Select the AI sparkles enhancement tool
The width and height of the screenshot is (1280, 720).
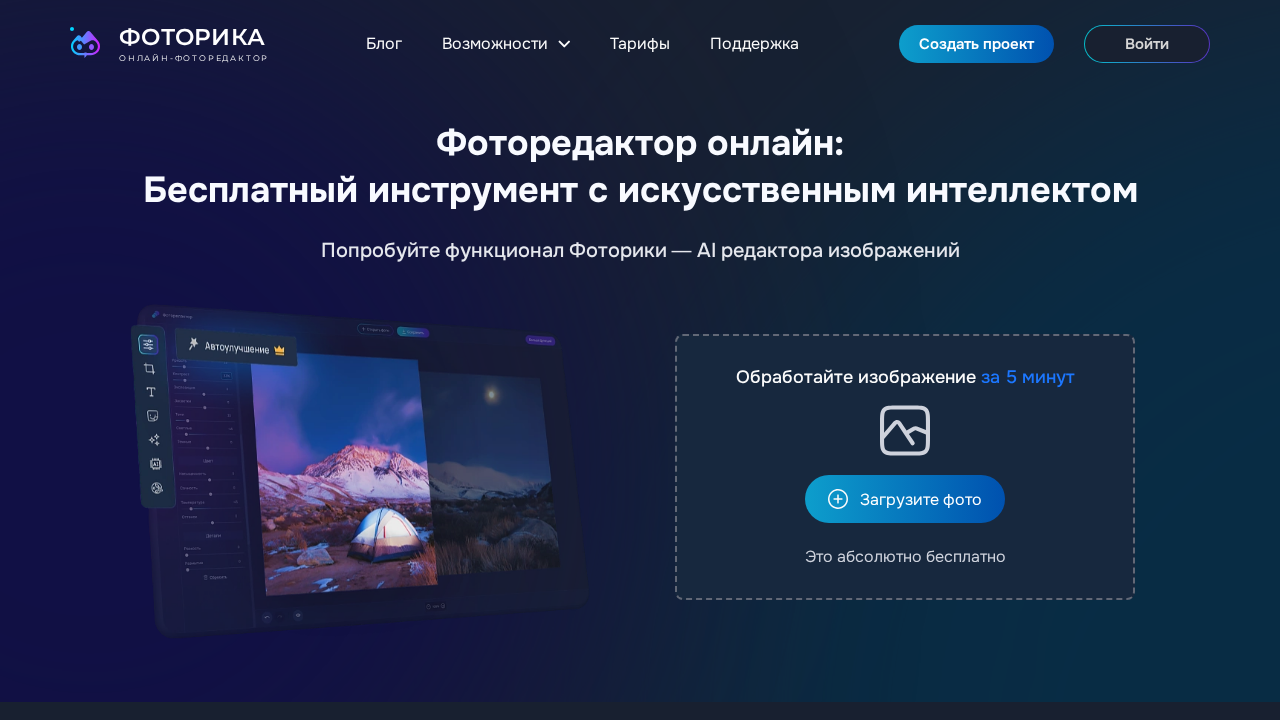pyautogui.click(x=153, y=439)
